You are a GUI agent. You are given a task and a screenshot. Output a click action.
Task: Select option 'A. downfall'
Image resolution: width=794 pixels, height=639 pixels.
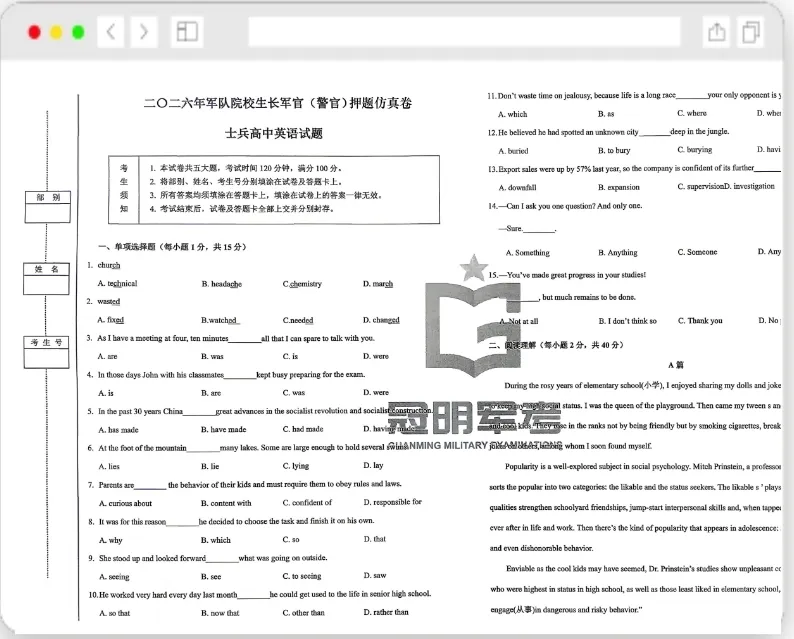click(517, 188)
